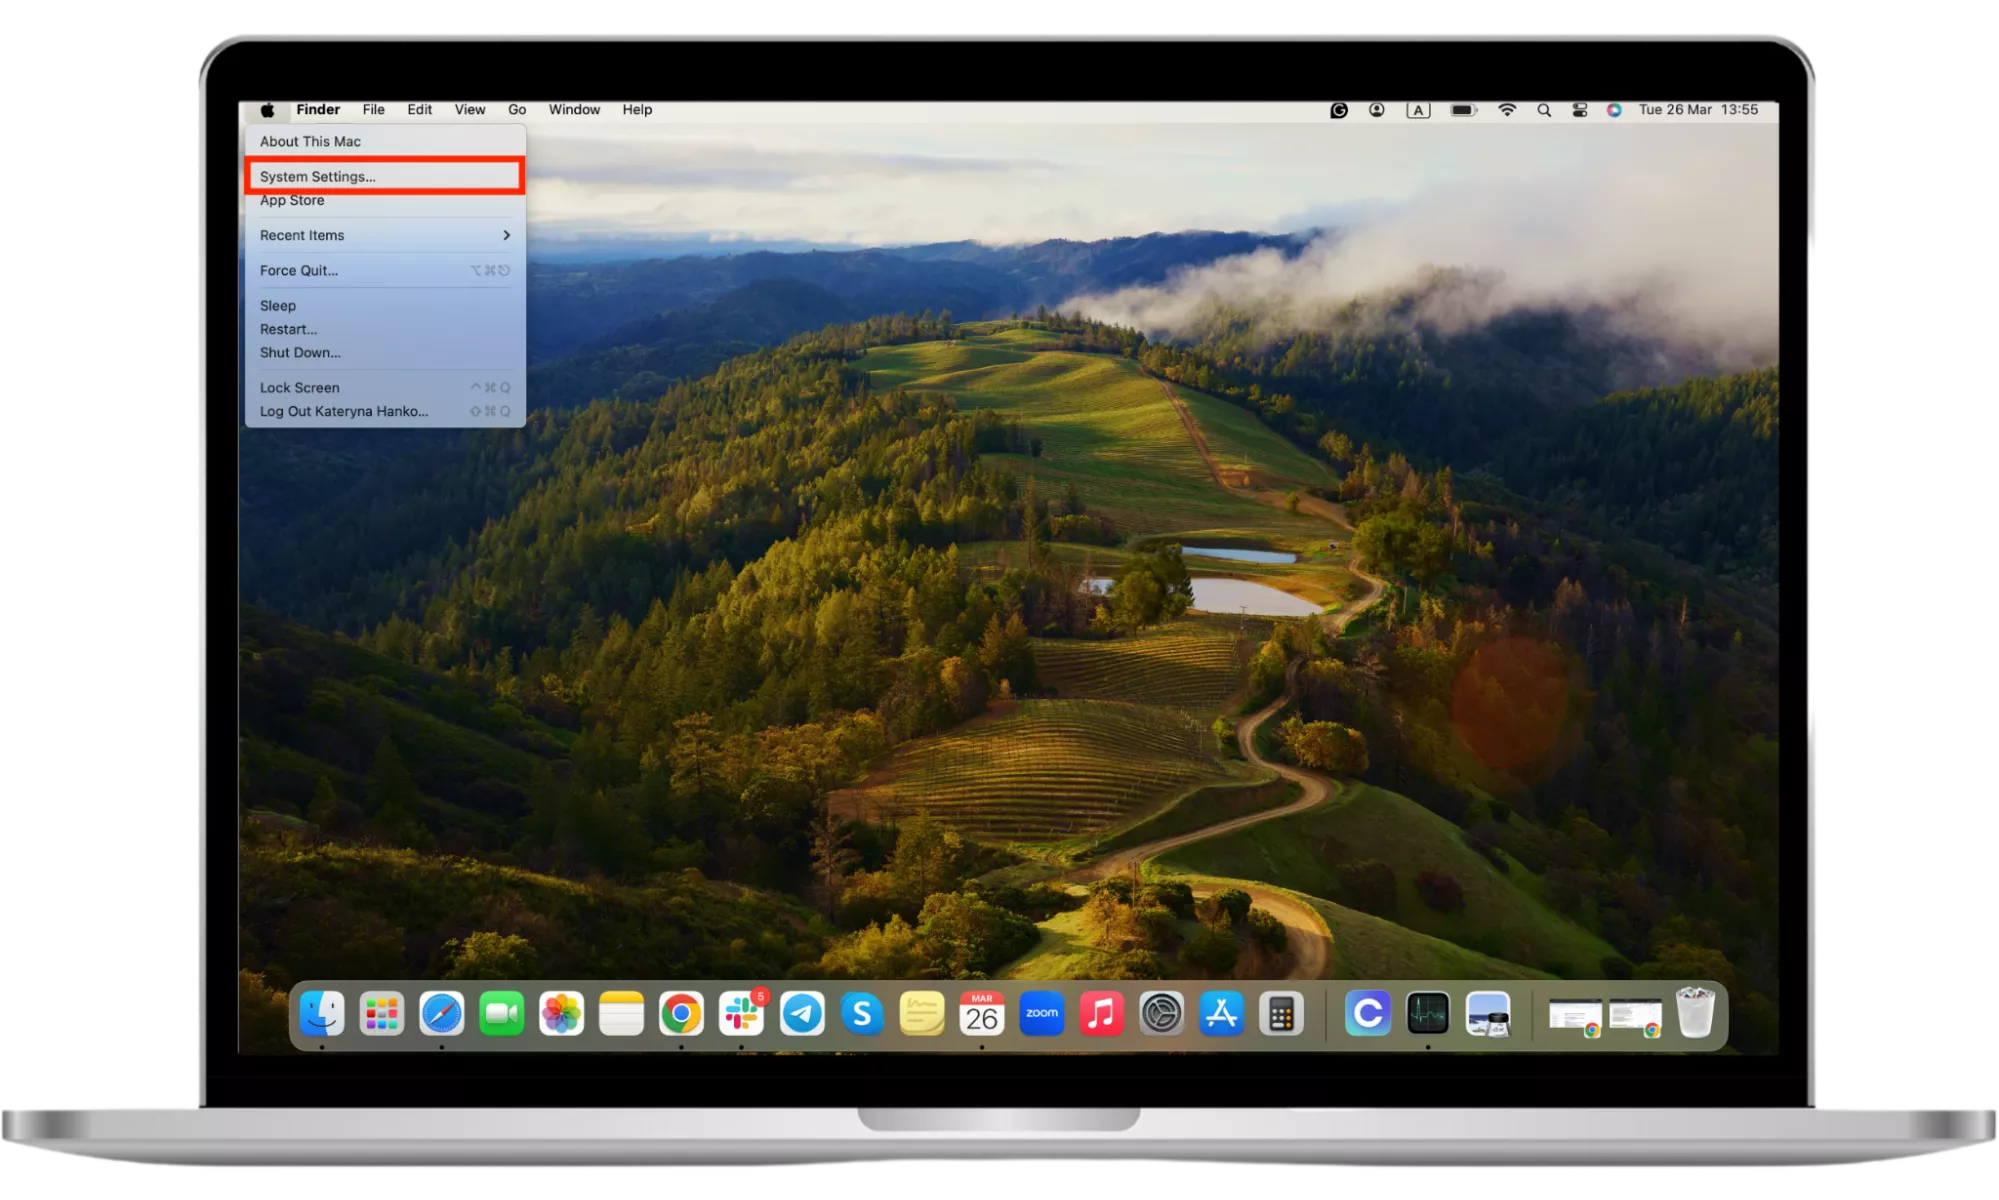Image resolution: width=1999 pixels, height=1200 pixels.
Task: Open the keyboard input source menu
Action: (x=1418, y=110)
